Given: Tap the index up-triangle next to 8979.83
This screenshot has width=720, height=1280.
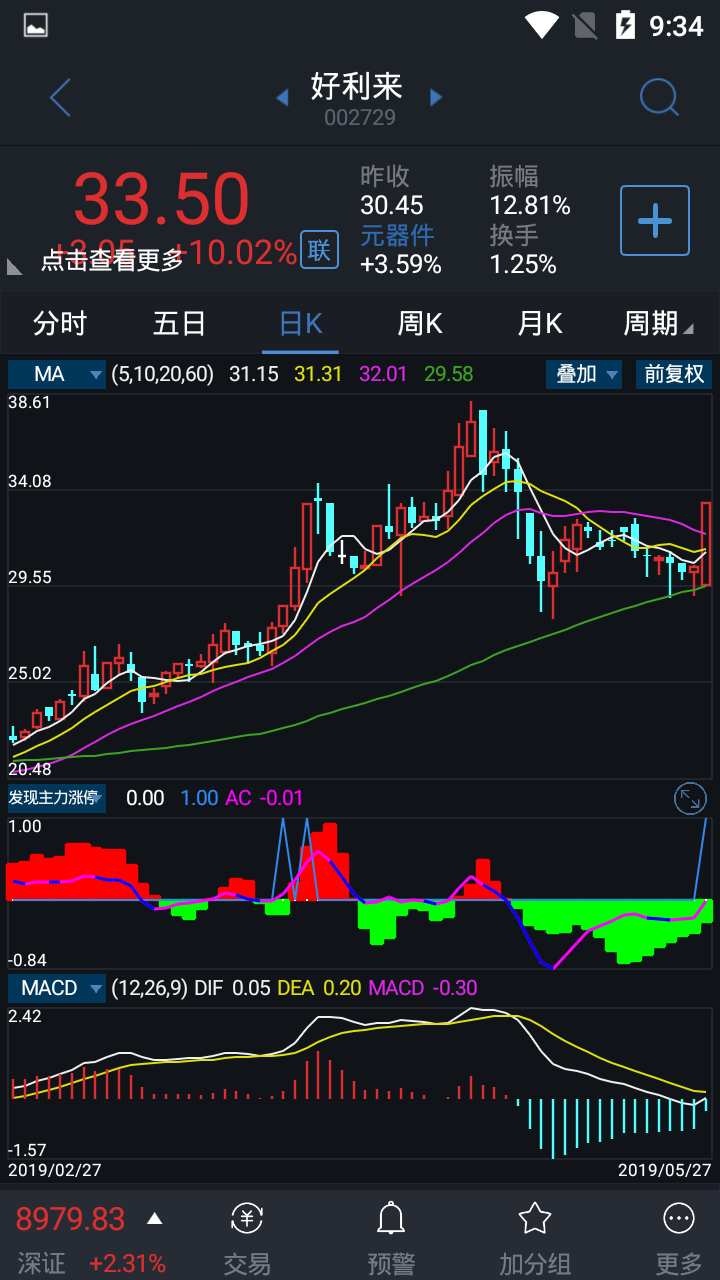Looking at the screenshot, I should pyautogui.click(x=154, y=1218).
